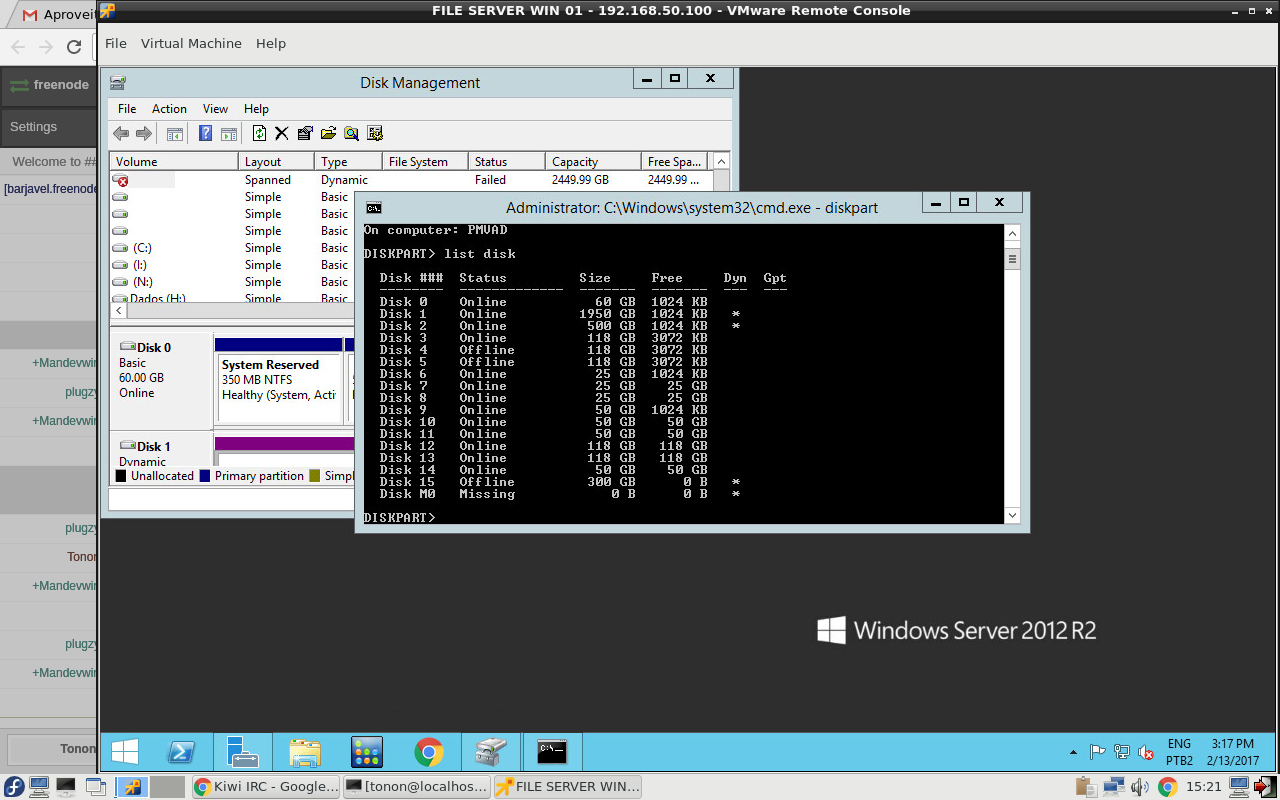Click the Windows Start button

point(125,752)
